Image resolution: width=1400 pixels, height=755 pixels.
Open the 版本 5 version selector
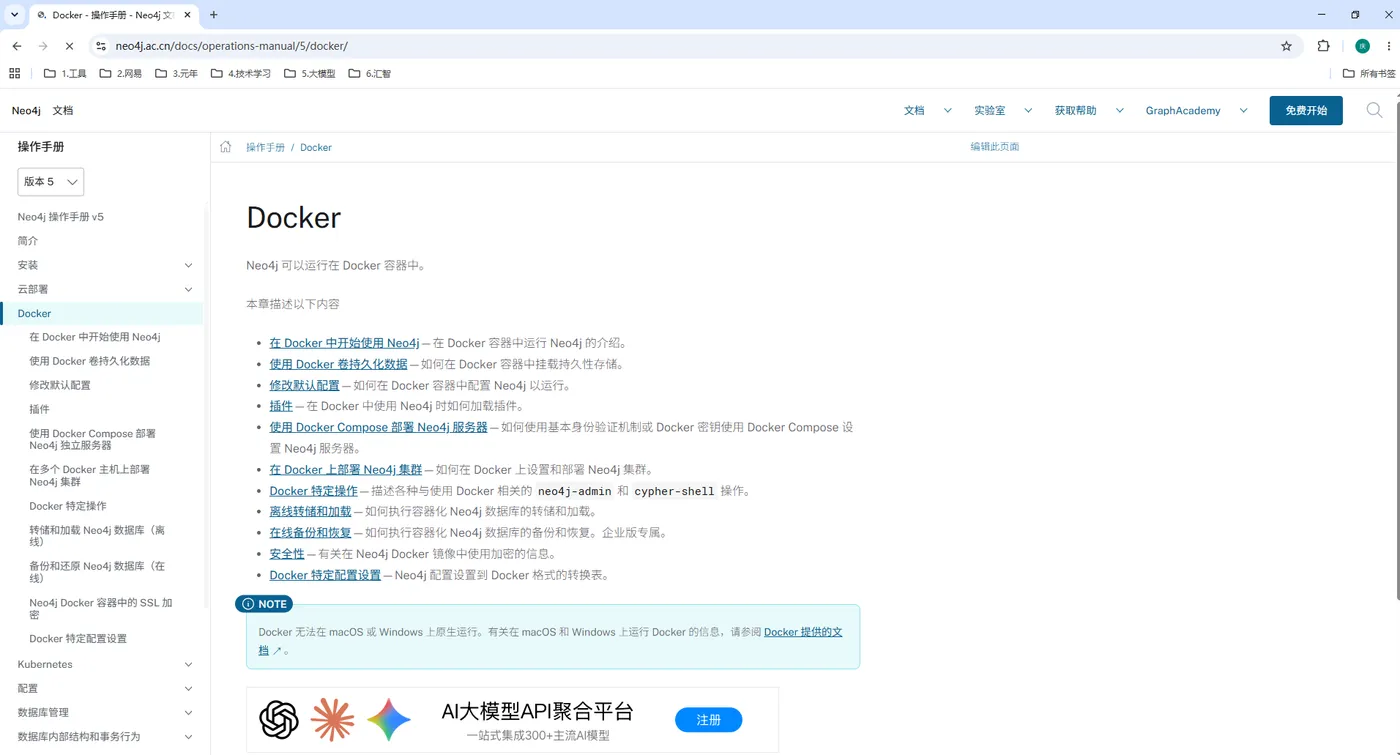point(51,181)
